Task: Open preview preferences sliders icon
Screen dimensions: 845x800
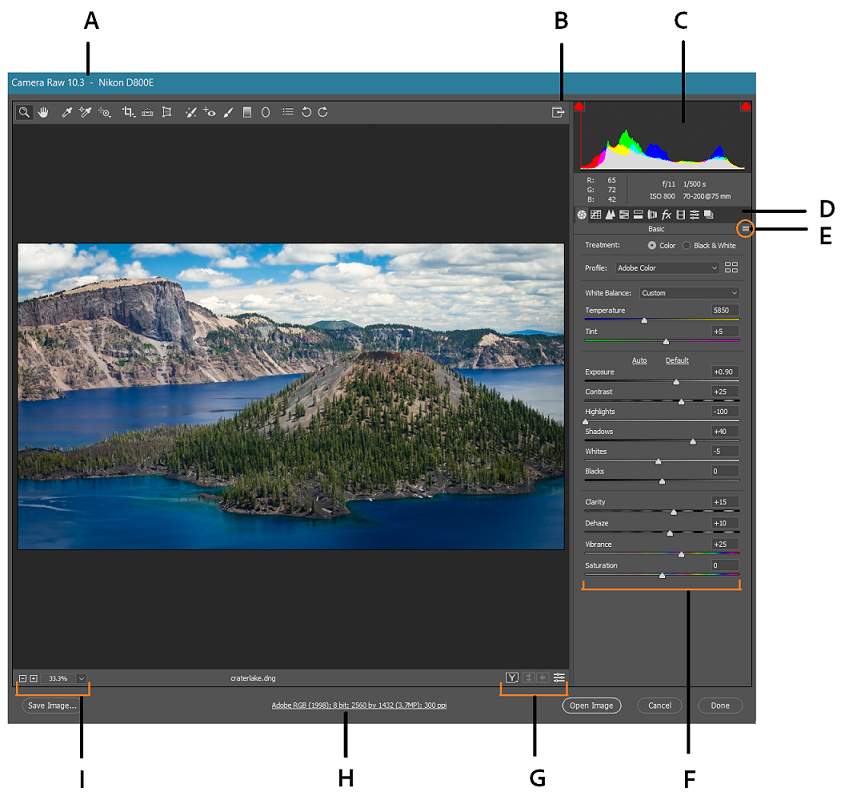Action: coord(559,678)
